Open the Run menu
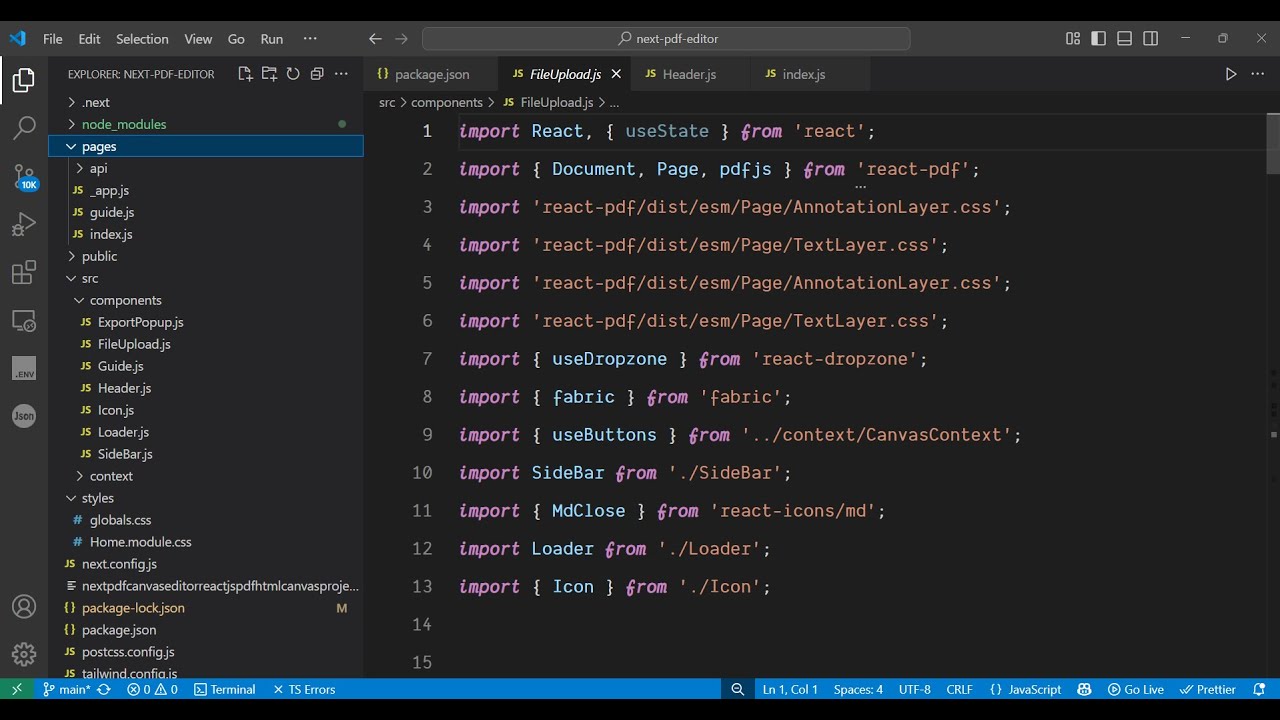 [272, 39]
